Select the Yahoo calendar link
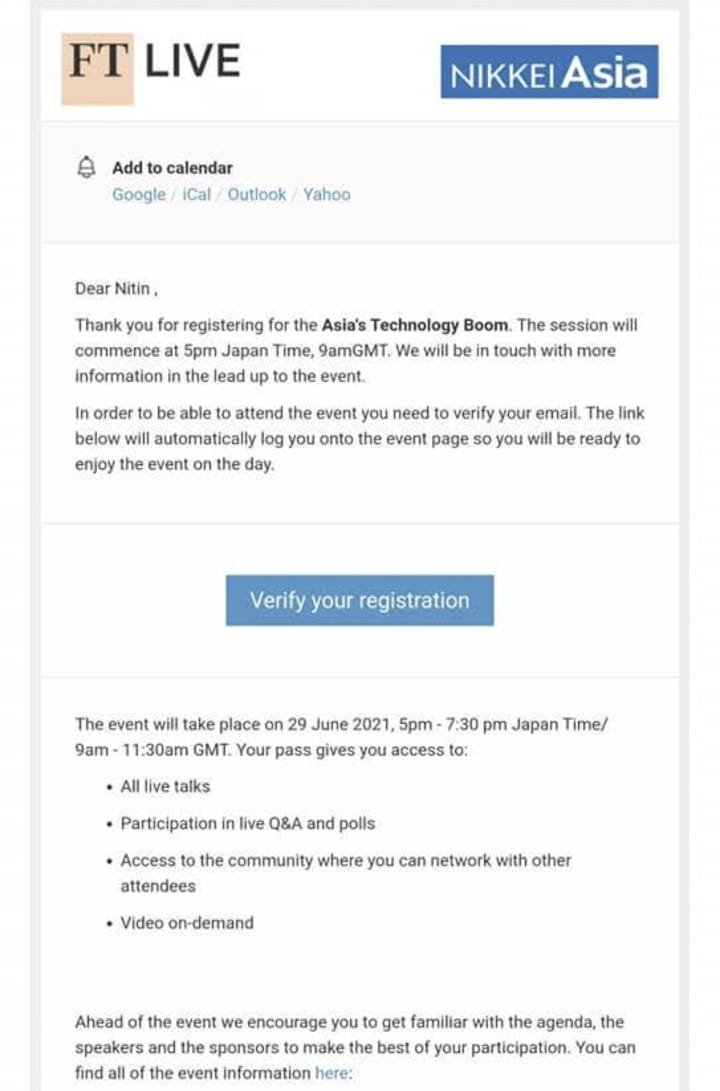The image size is (720, 1091). 327,195
